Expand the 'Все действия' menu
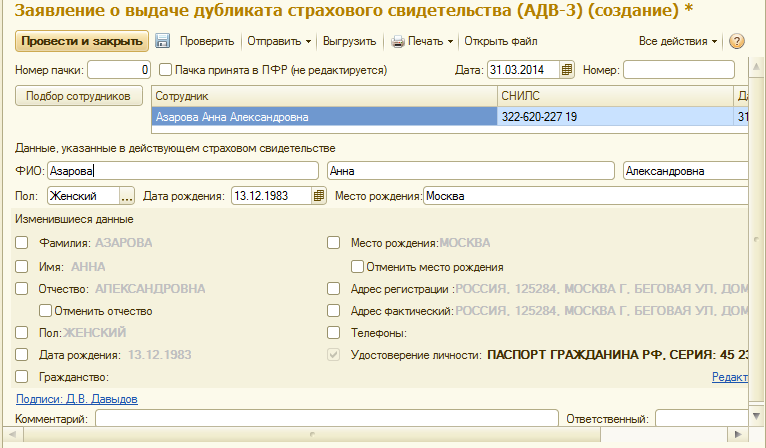 click(678, 41)
